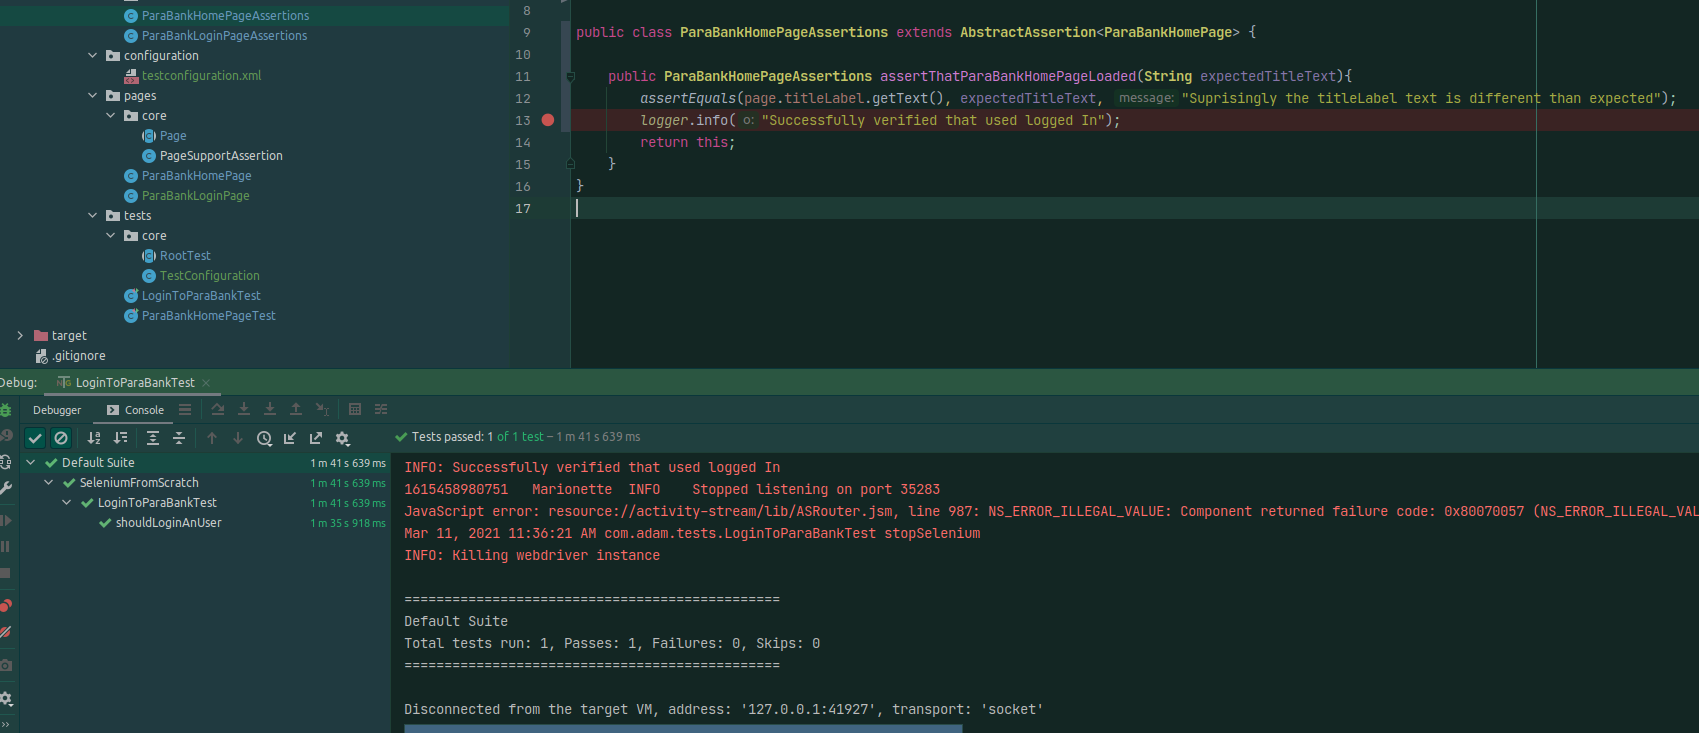Collapse the core folder under pages

point(111,116)
